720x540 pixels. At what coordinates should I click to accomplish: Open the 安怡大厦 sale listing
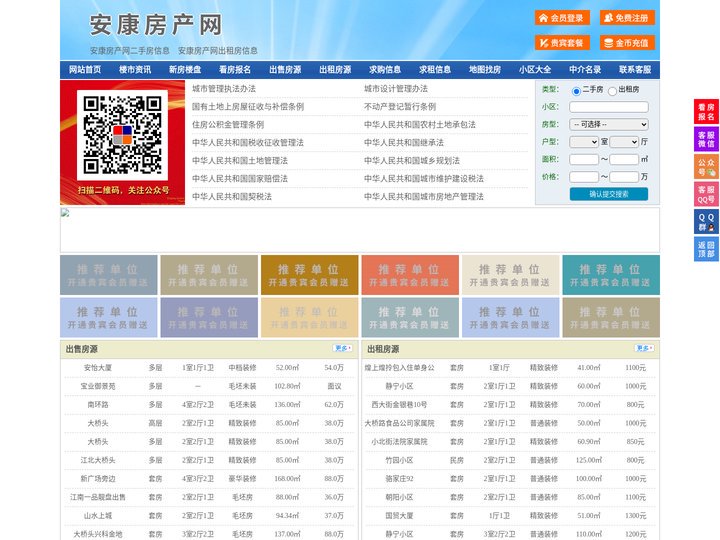(x=98, y=367)
